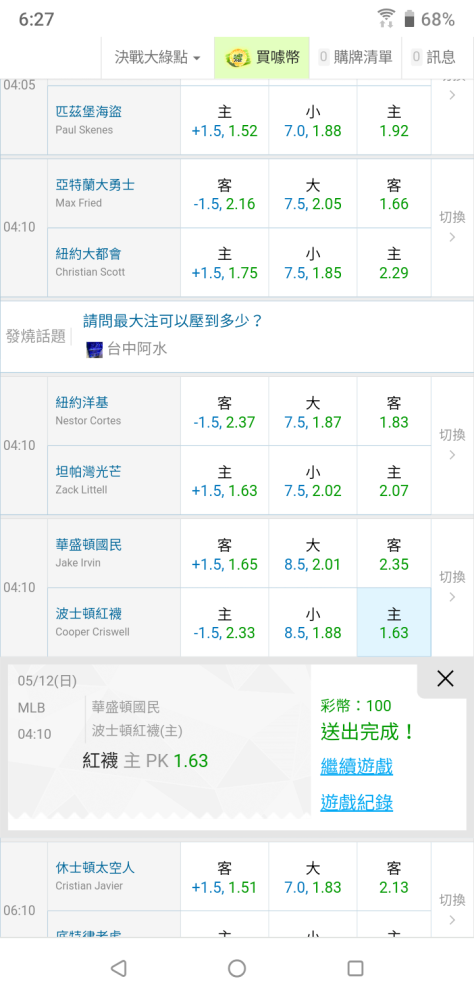The width and height of the screenshot is (474, 1000).
Task: Tap 切換 for the Braves vs Mets game
Action: coord(452,227)
